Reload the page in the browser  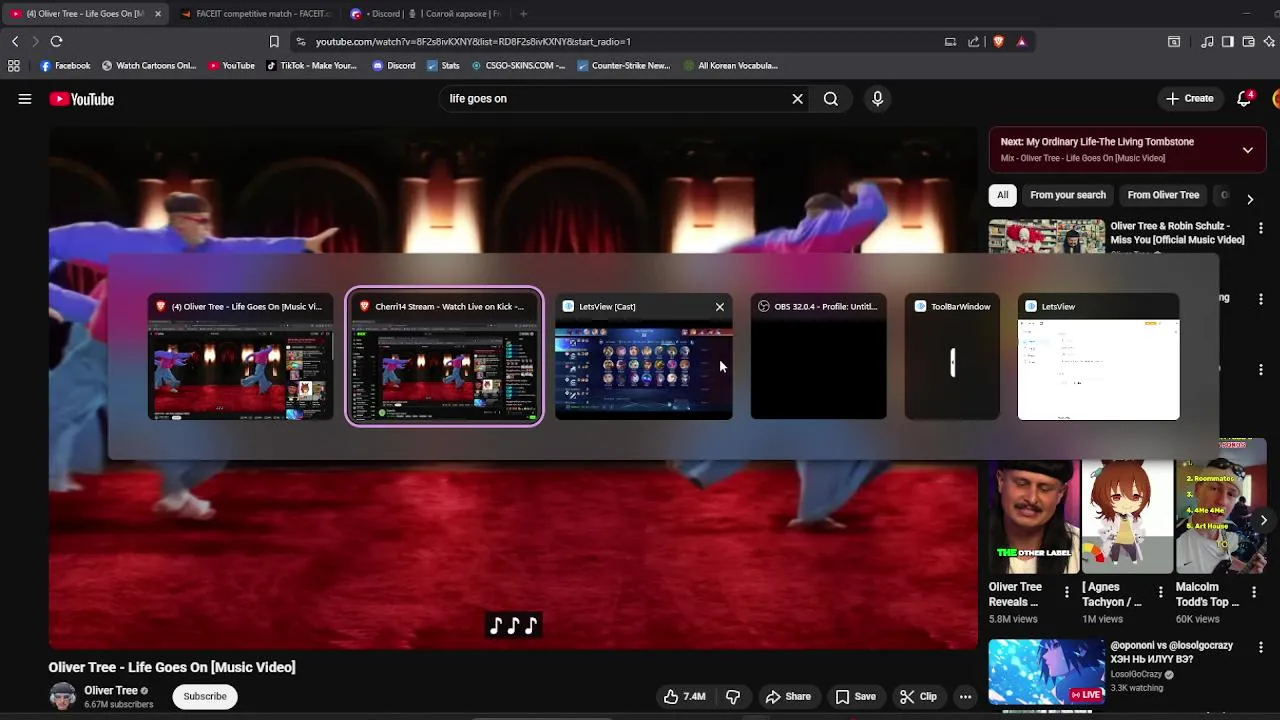[56, 42]
